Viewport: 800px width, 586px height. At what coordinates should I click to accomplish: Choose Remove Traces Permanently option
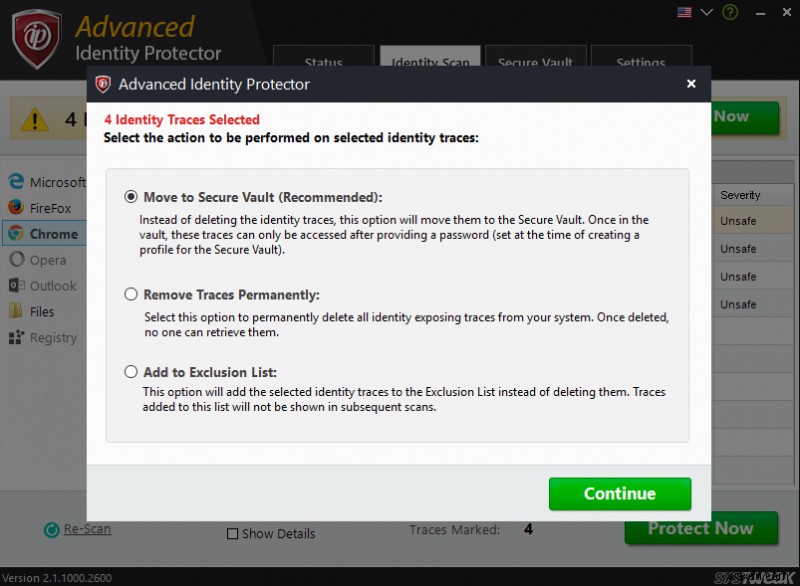[131, 294]
